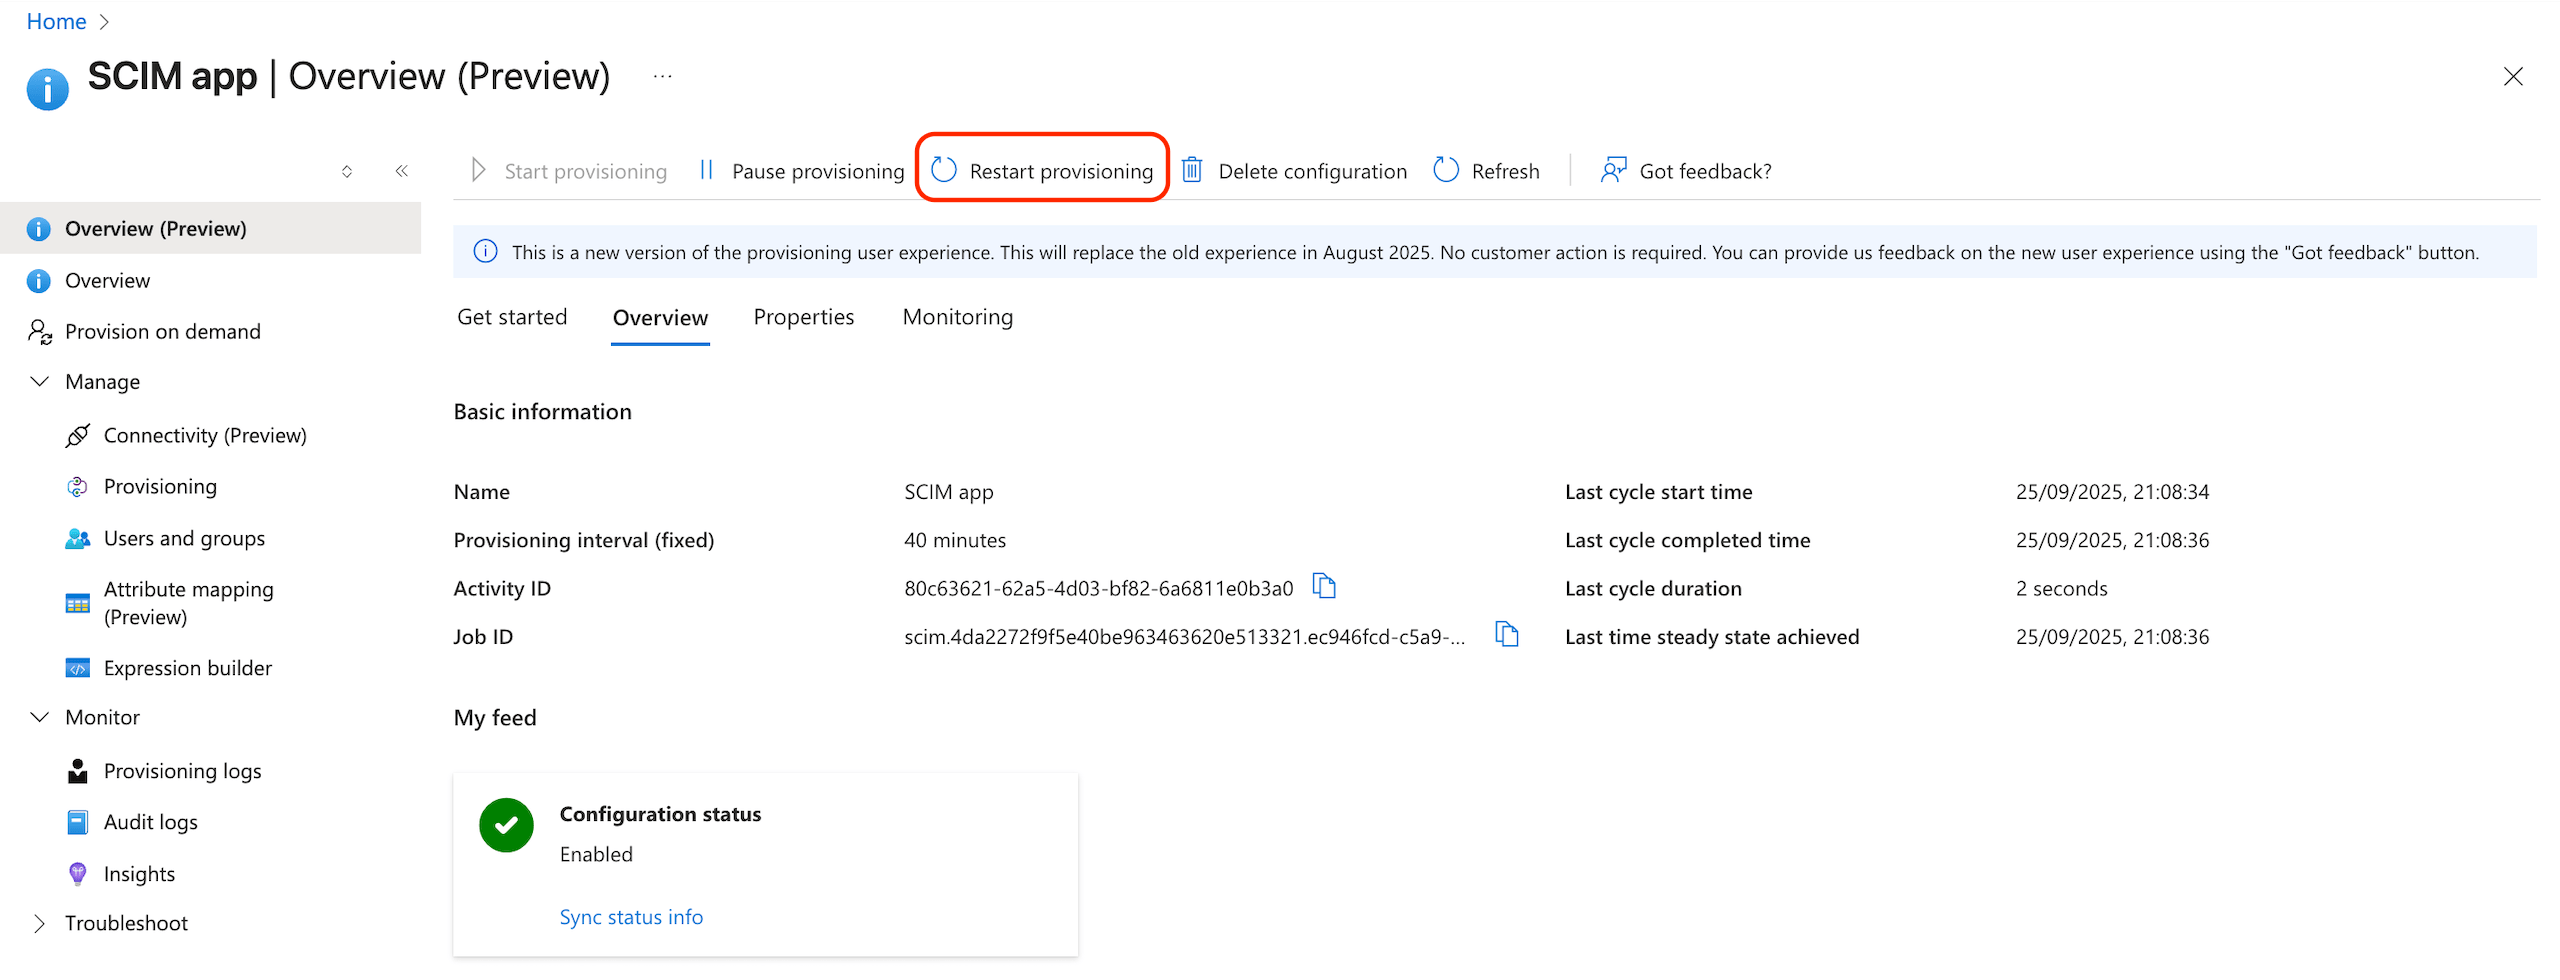This screenshot has width=2560, height=980.
Task: View the Insights panel
Action: tap(139, 873)
